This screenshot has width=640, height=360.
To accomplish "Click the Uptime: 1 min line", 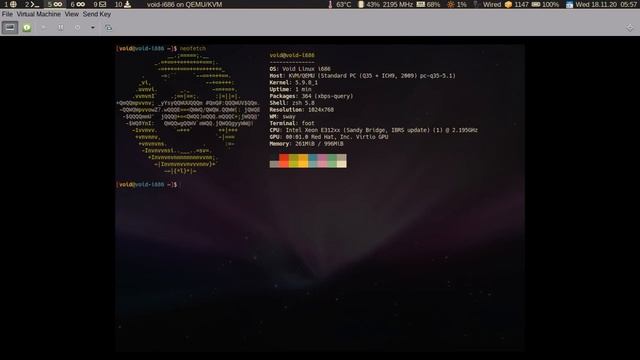I will point(290,89).
